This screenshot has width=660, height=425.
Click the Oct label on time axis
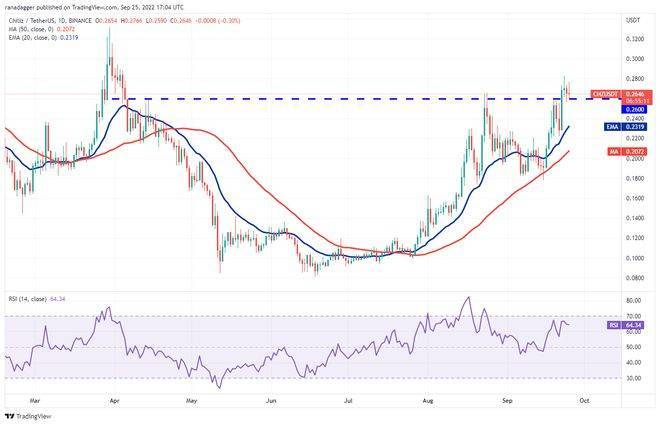pyautogui.click(x=583, y=397)
